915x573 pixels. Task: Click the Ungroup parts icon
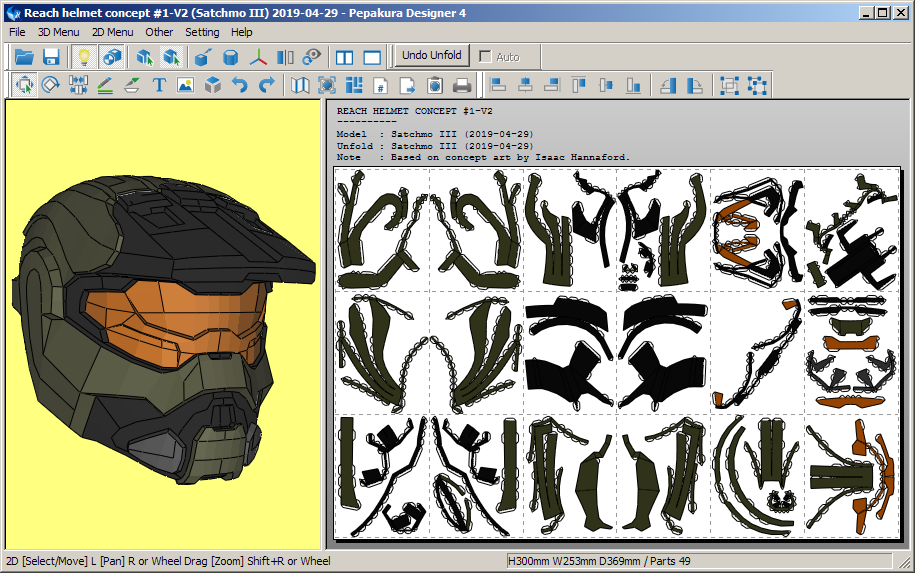pyautogui.click(x=757, y=85)
